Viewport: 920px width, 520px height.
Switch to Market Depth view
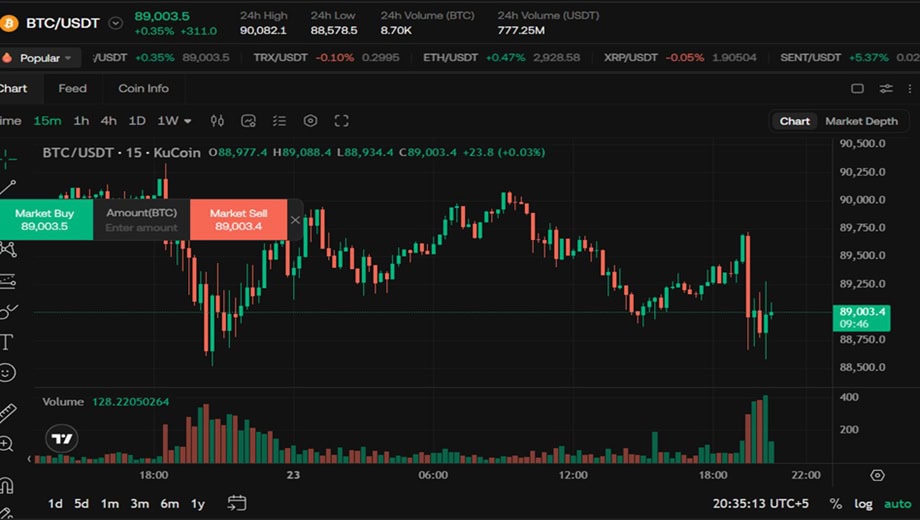pos(861,121)
